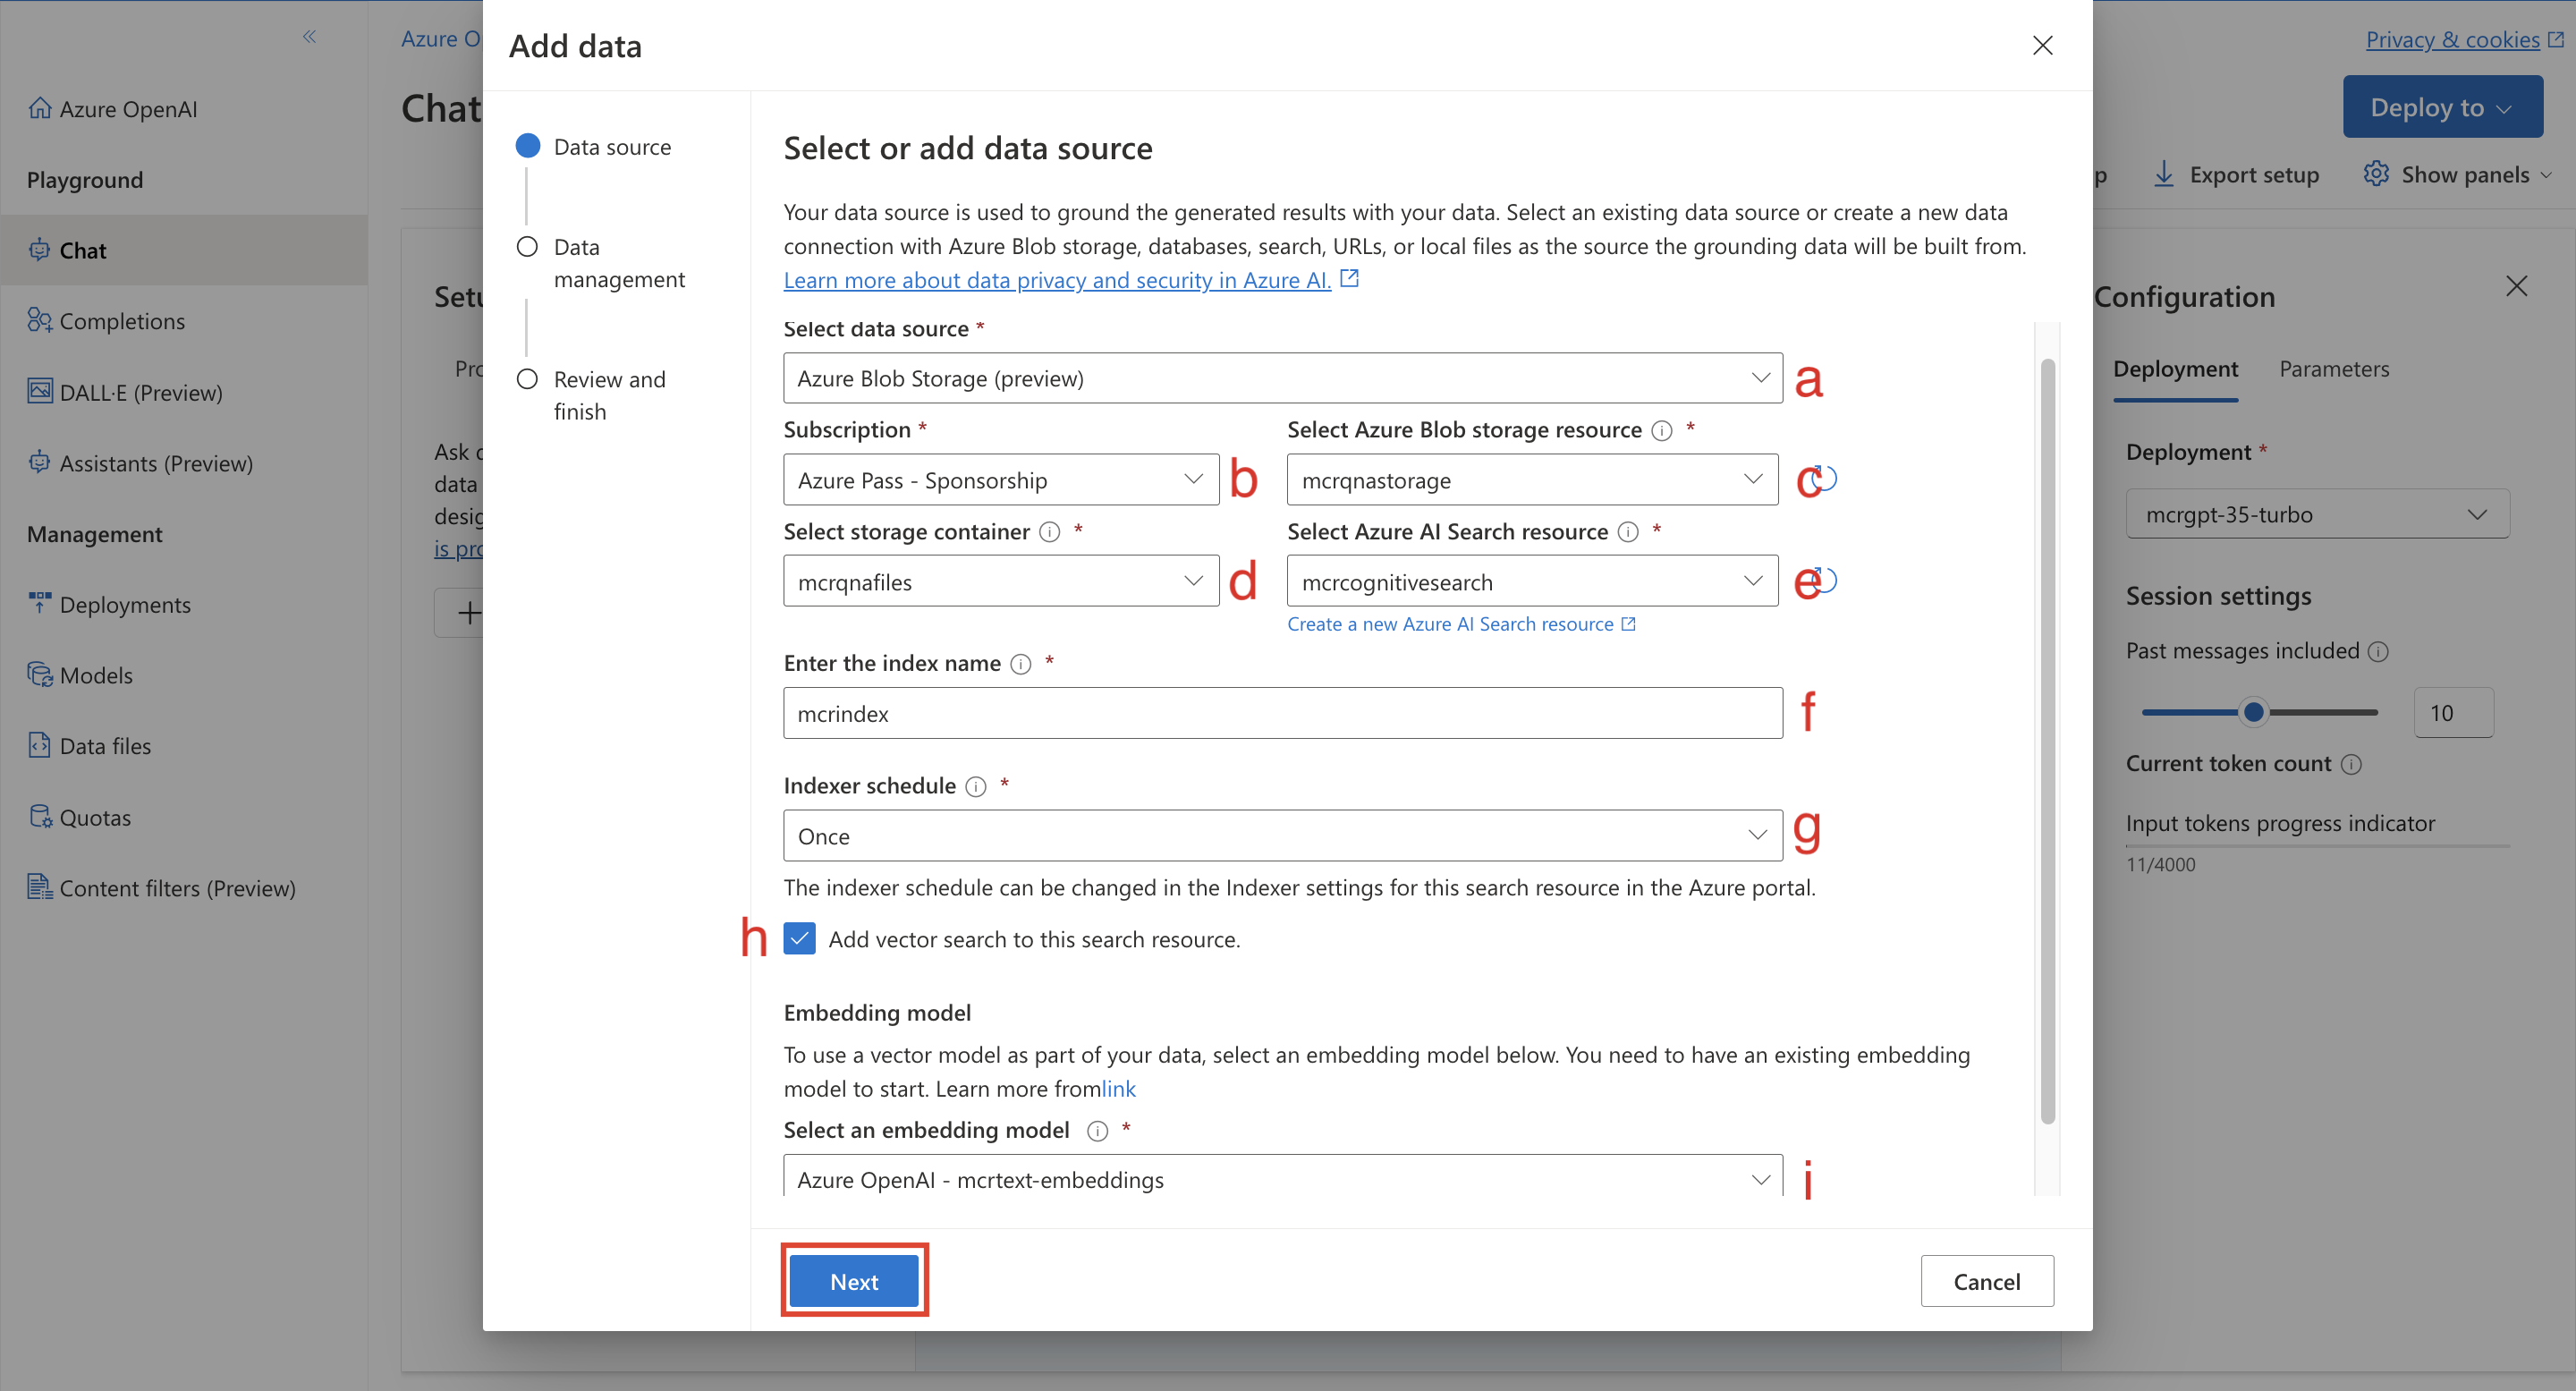Click the Completions icon in sidebar
This screenshot has height=1391, width=2576.
pos(40,320)
